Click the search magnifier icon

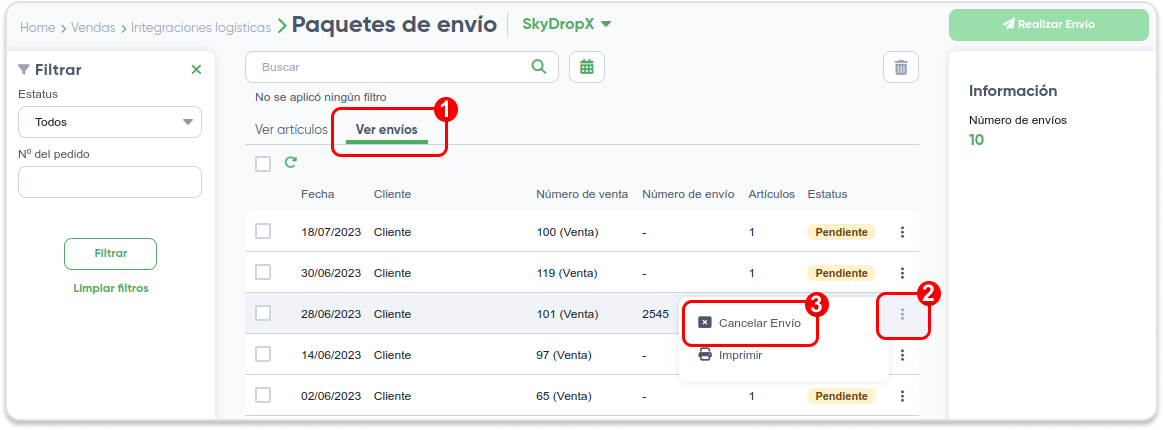[x=539, y=67]
